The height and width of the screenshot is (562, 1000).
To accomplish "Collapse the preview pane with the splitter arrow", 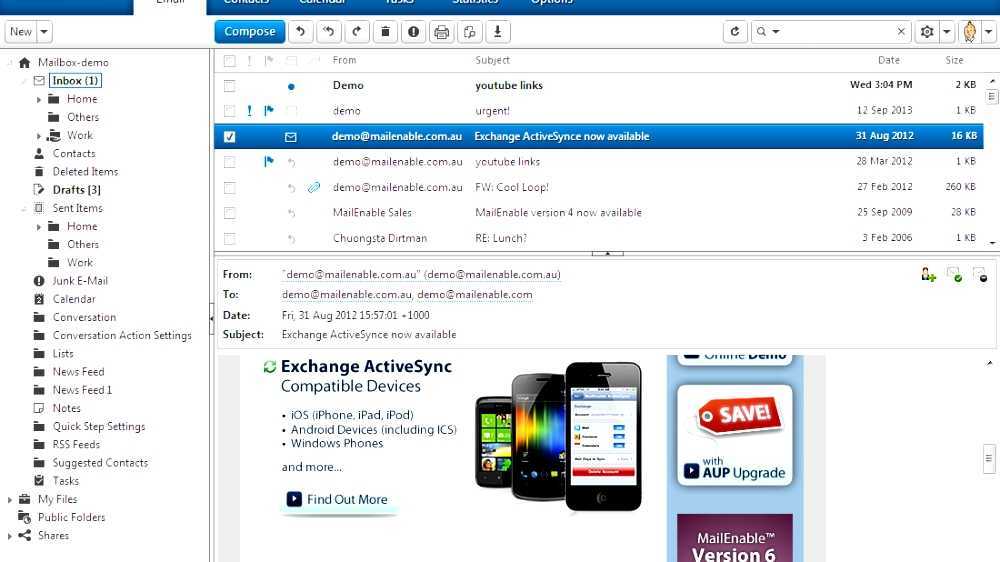I will pyautogui.click(x=608, y=253).
